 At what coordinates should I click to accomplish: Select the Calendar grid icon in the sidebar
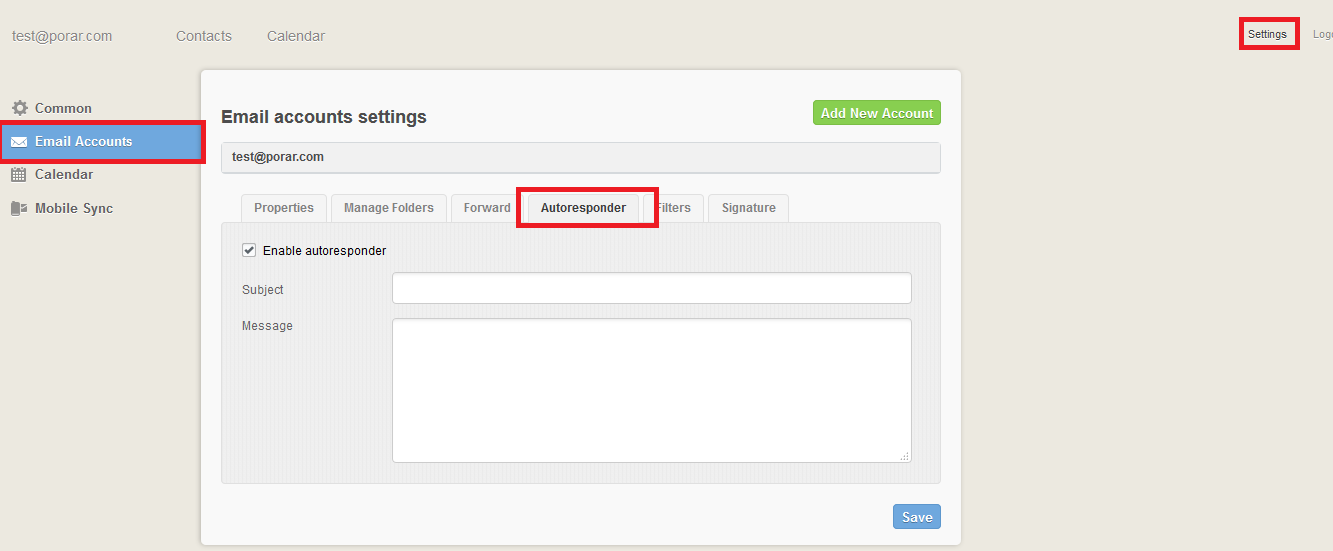coord(19,175)
